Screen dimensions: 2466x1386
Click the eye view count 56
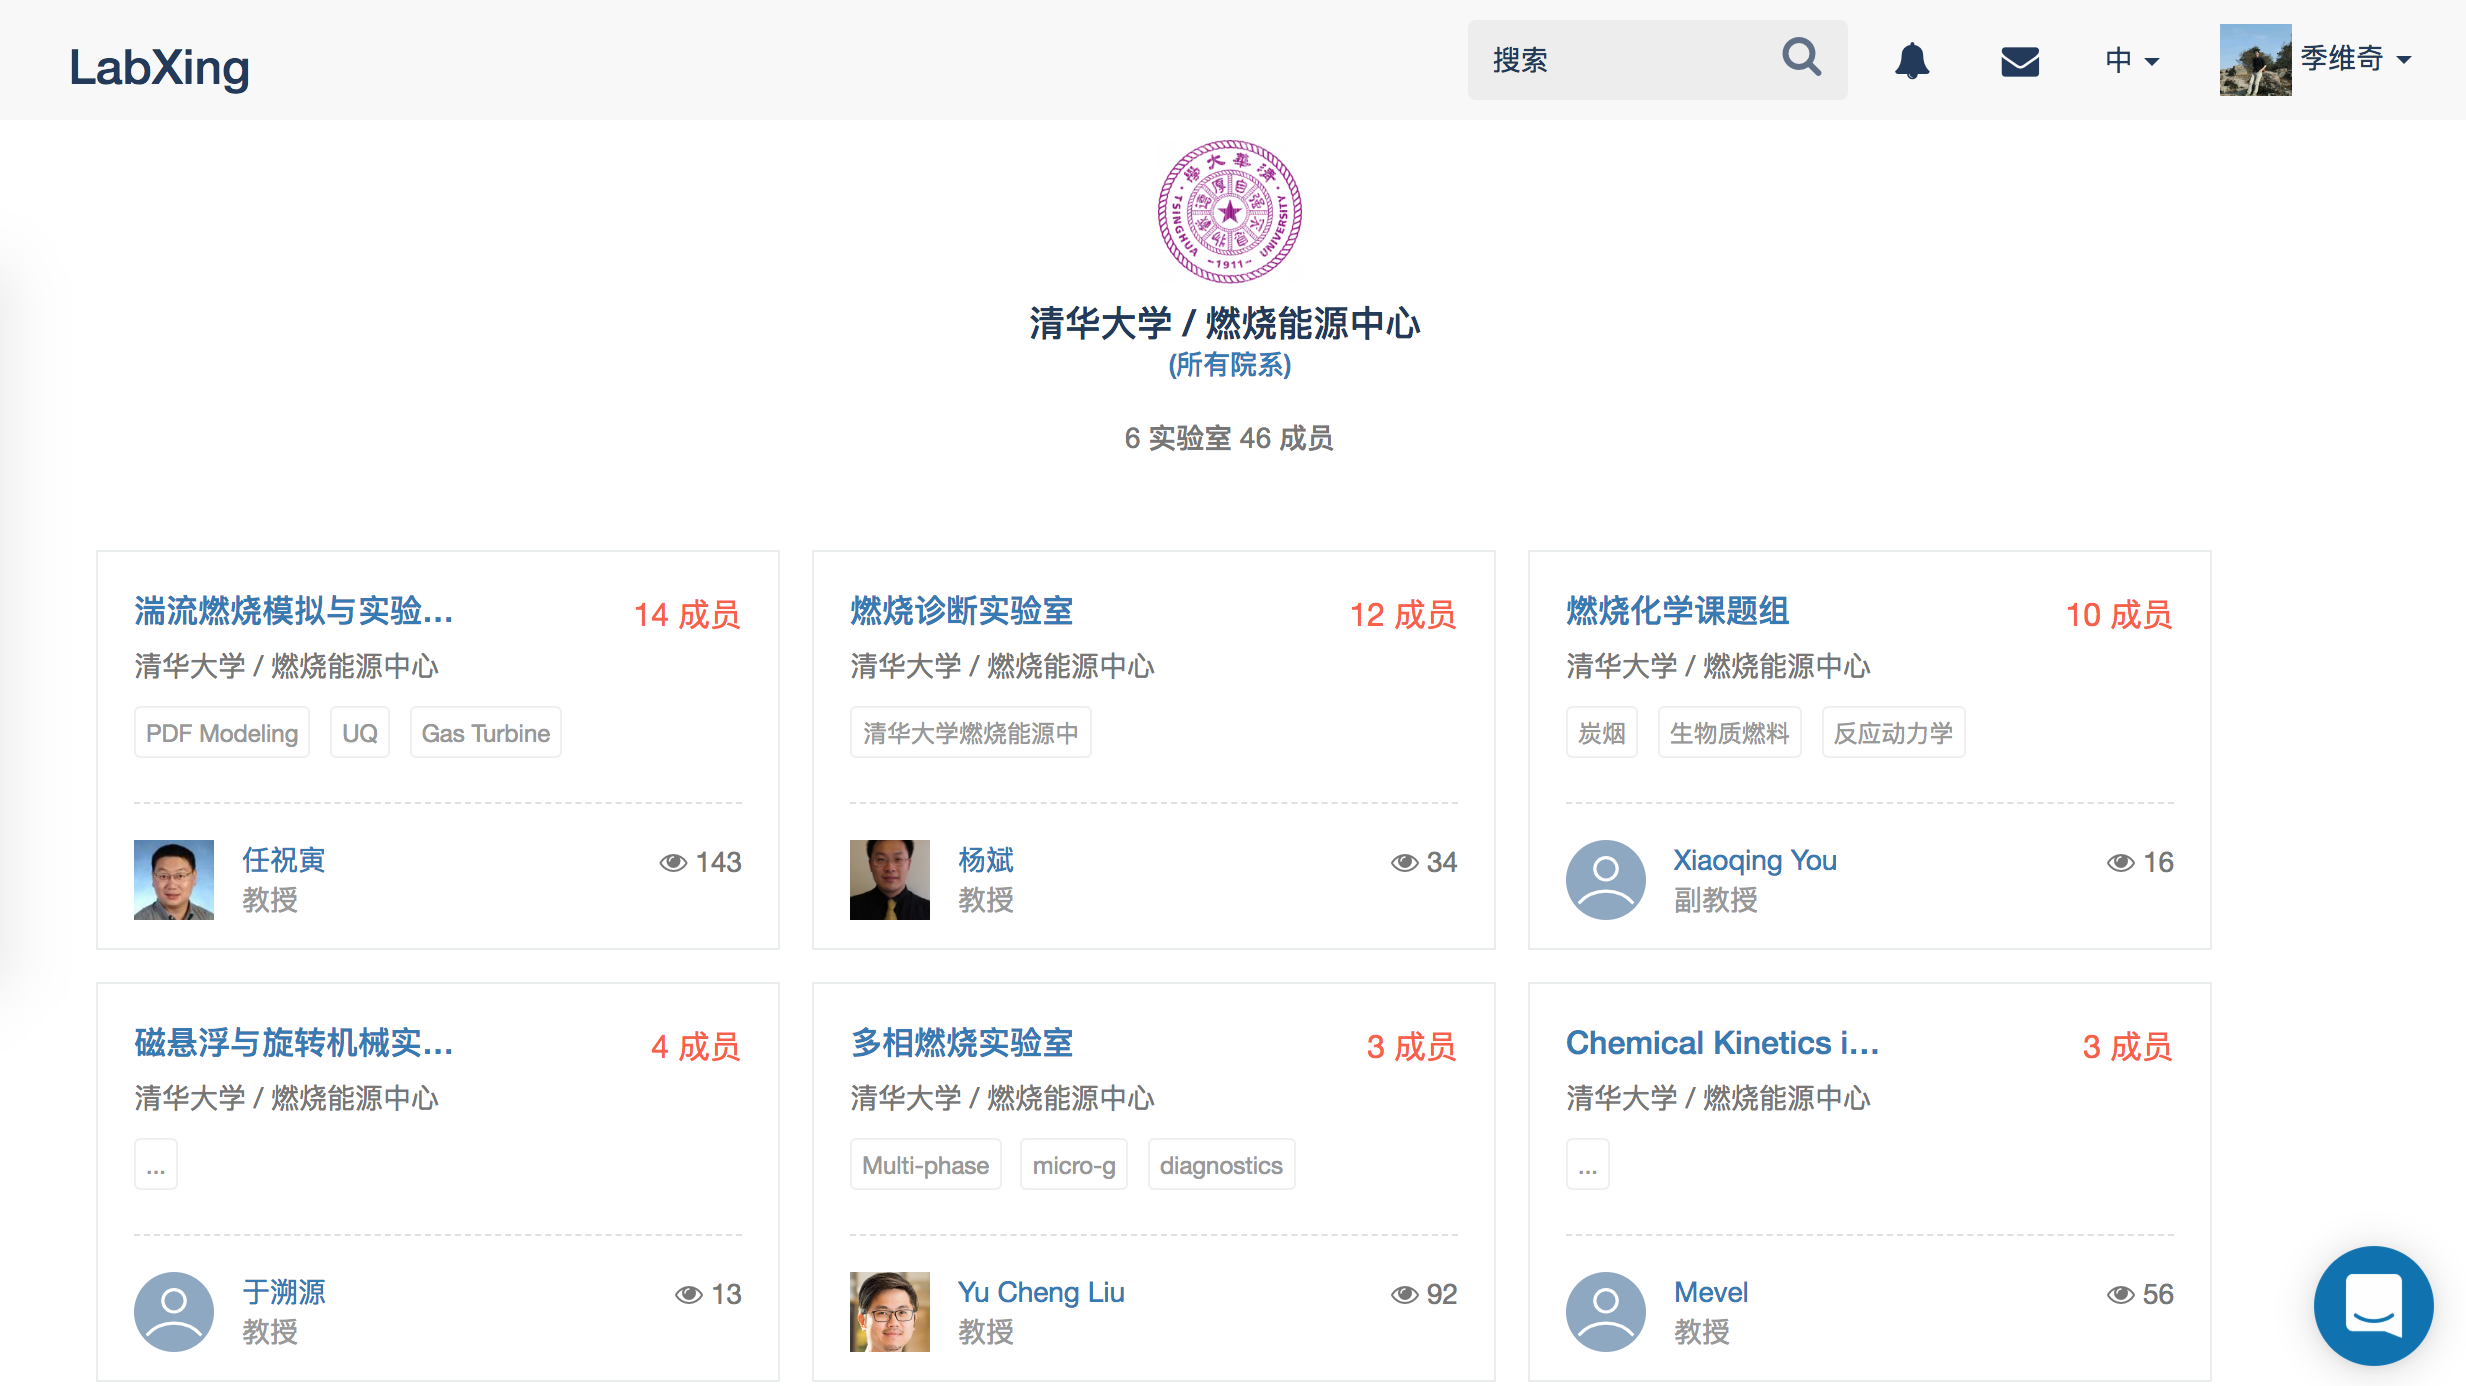(x=2140, y=1294)
